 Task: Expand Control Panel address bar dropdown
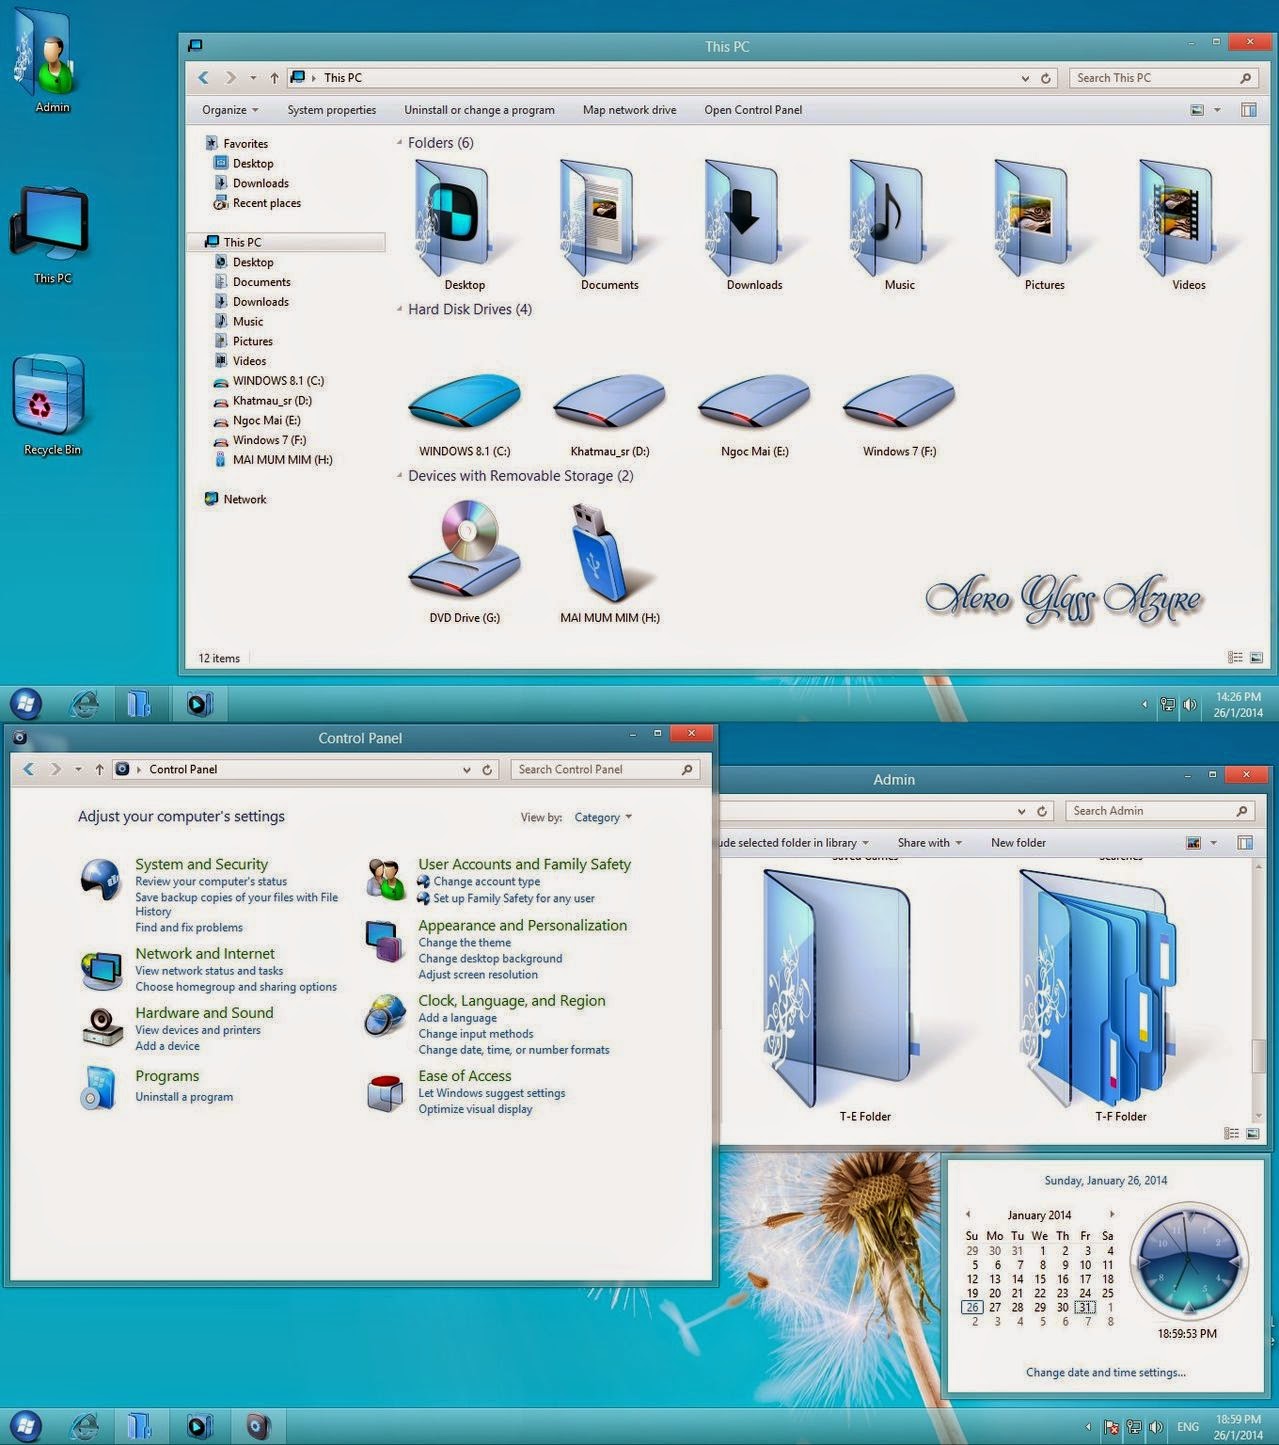[x=466, y=769]
